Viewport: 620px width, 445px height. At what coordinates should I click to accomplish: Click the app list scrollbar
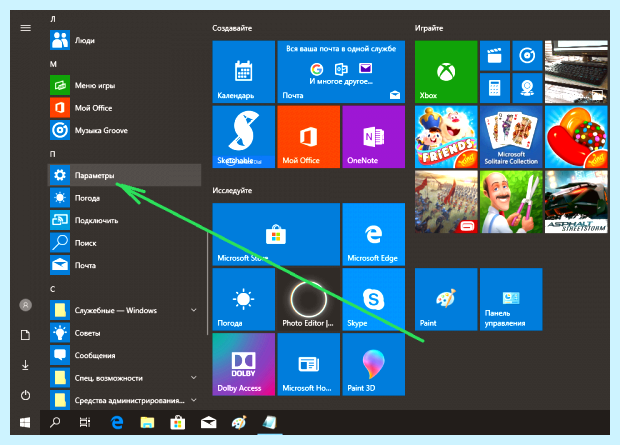207,283
